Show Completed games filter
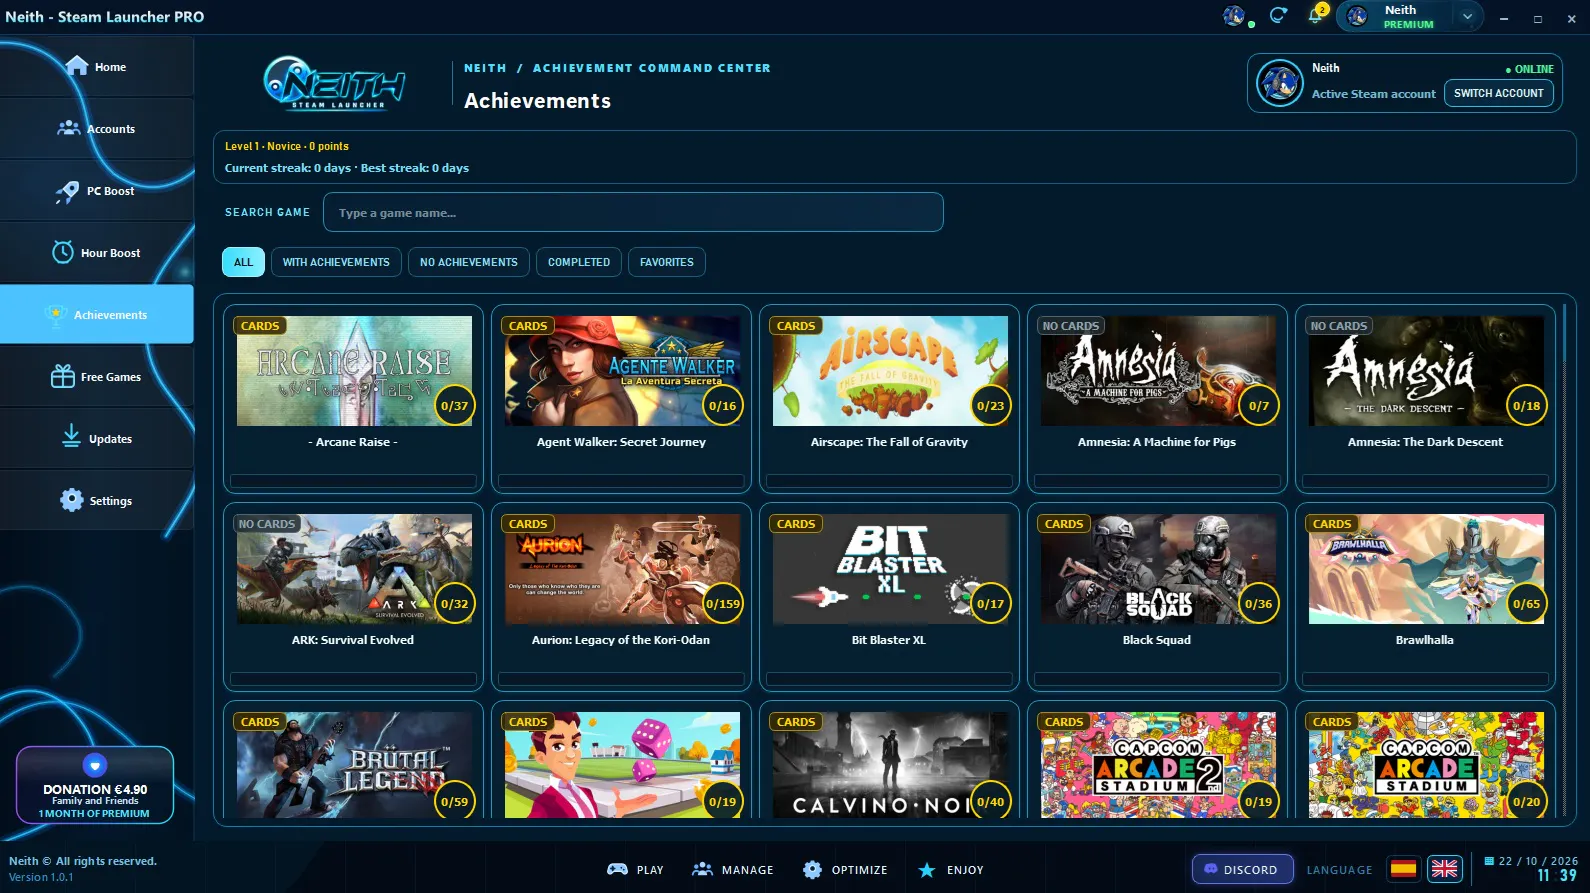 point(579,262)
